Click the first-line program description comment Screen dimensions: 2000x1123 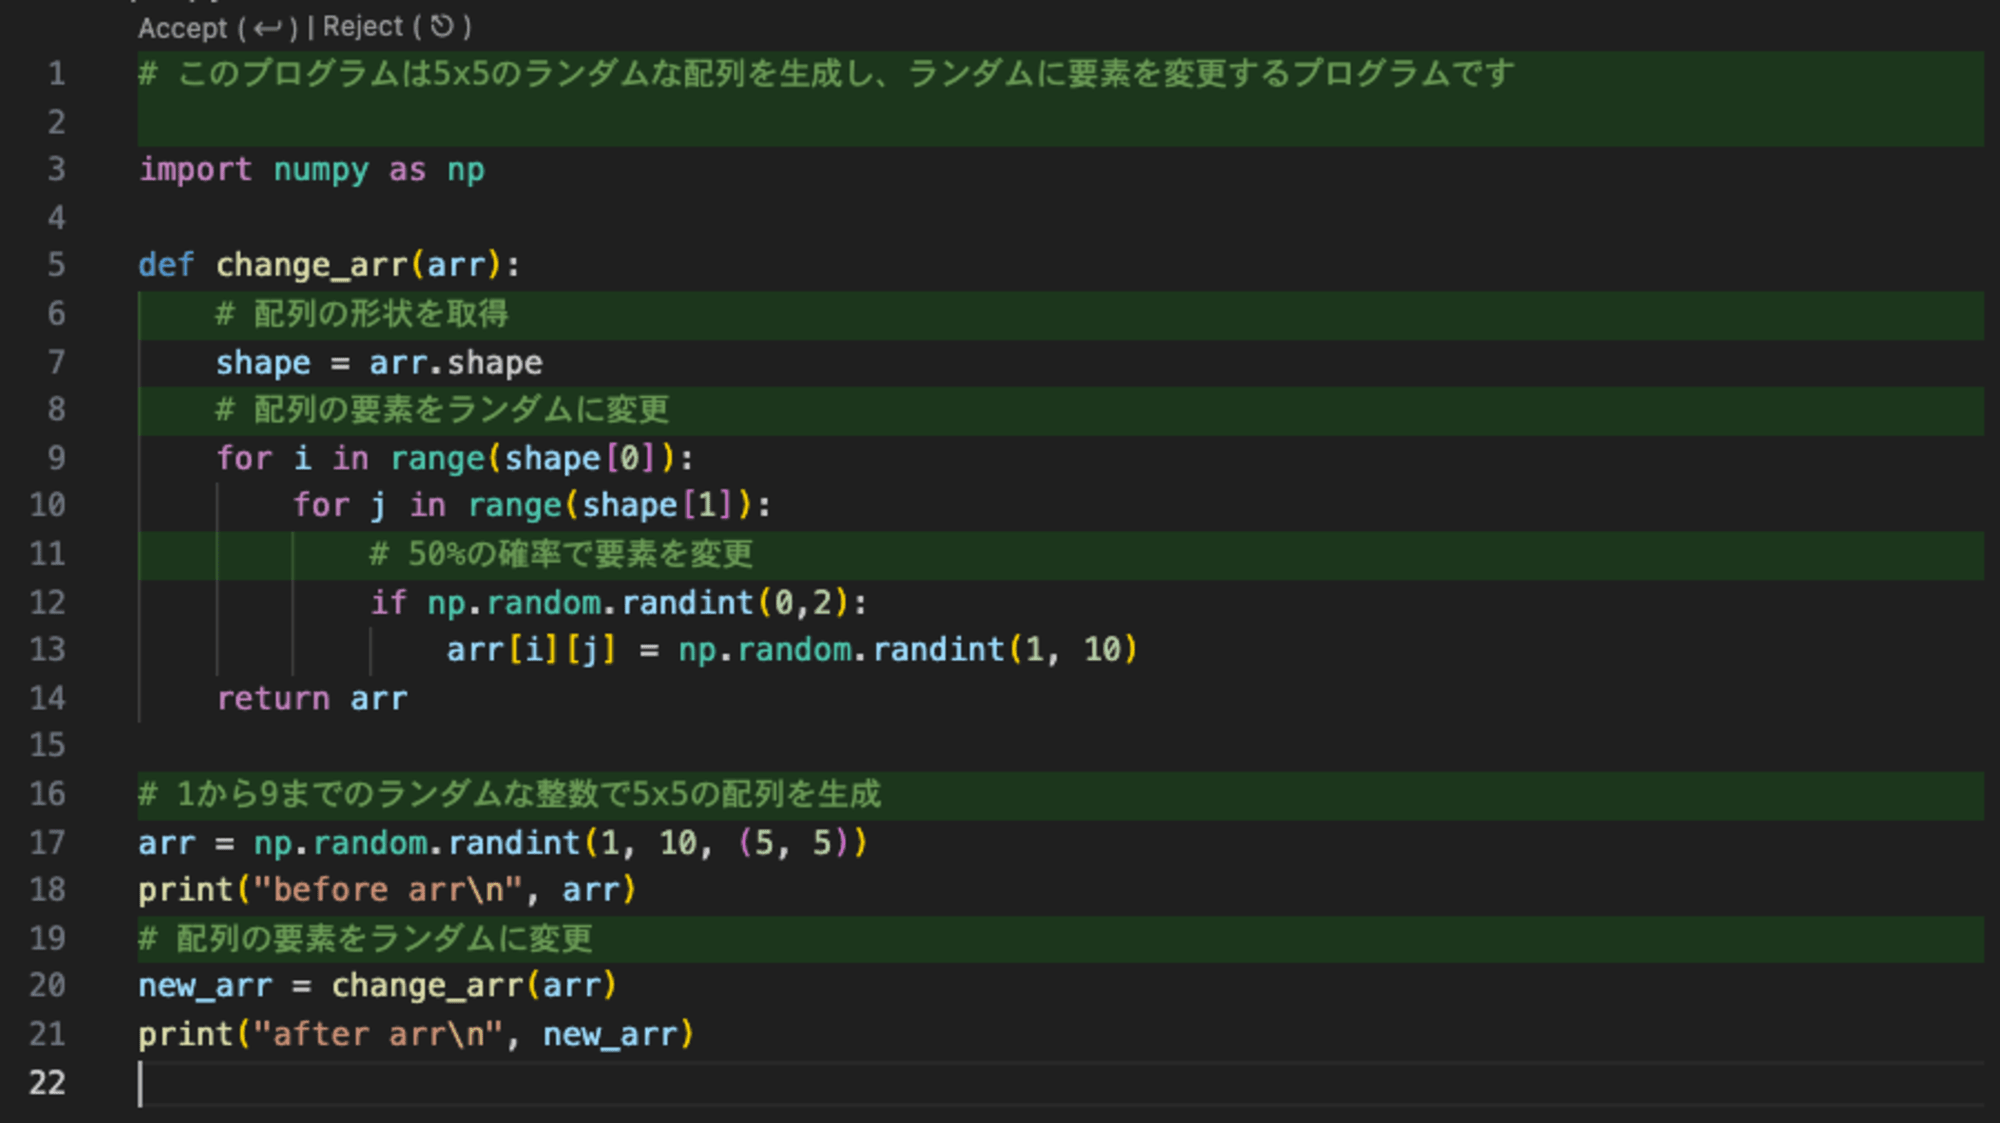(827, 73)
